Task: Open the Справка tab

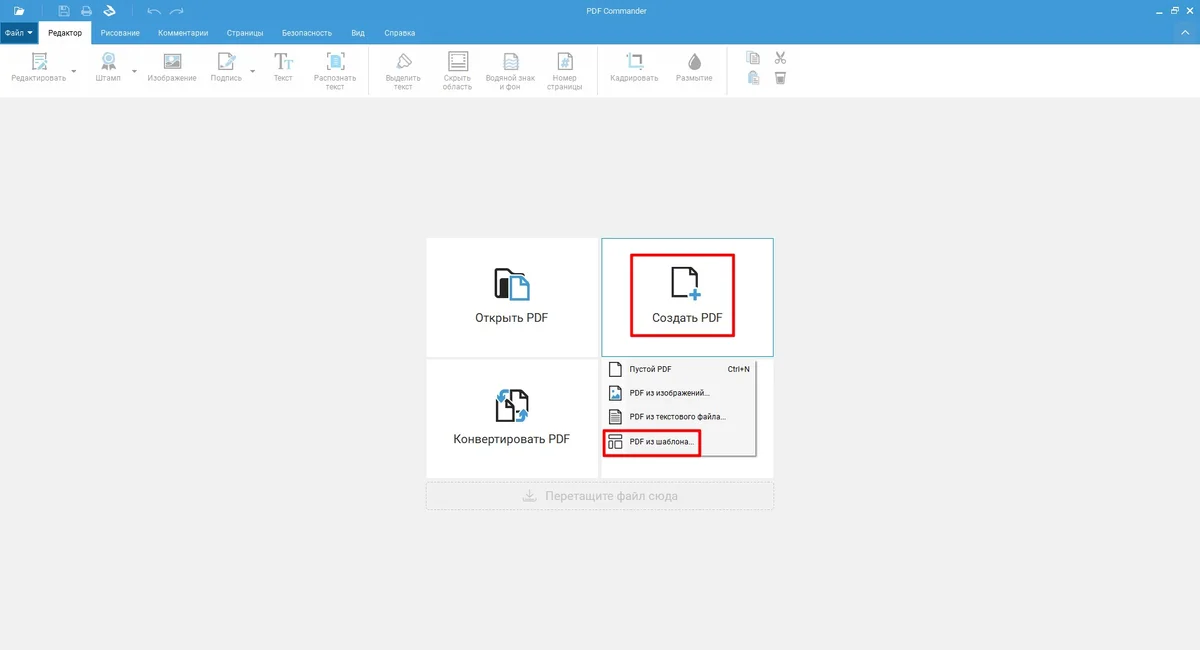Action: tap(400, 33)
